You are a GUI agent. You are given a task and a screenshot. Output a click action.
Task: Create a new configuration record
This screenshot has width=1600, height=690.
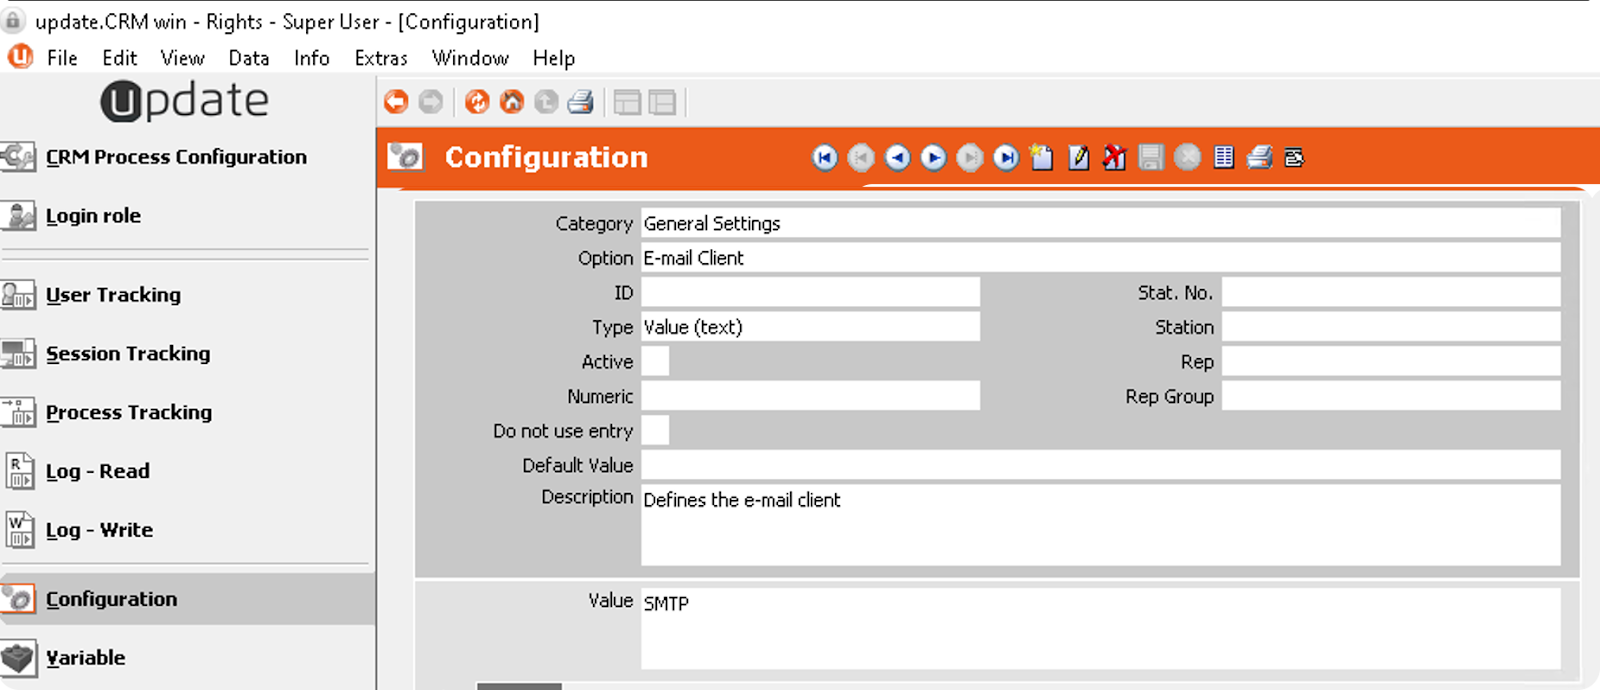click(x=1042, y=157)
